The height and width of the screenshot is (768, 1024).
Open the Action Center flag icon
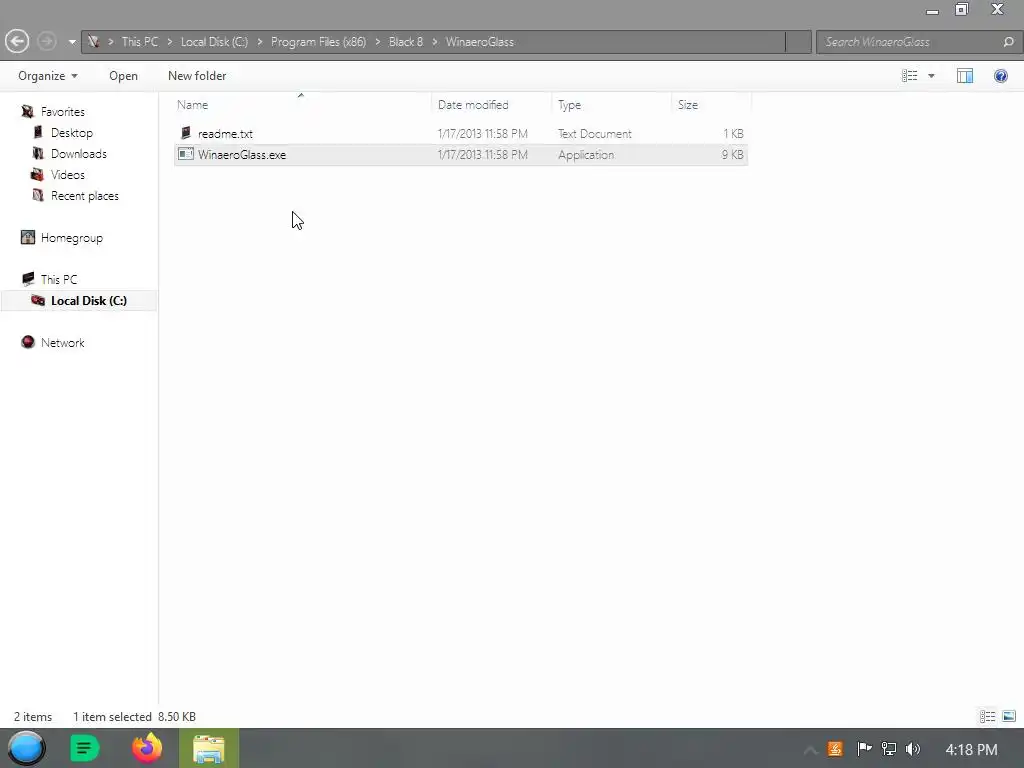tap(863, 749)
